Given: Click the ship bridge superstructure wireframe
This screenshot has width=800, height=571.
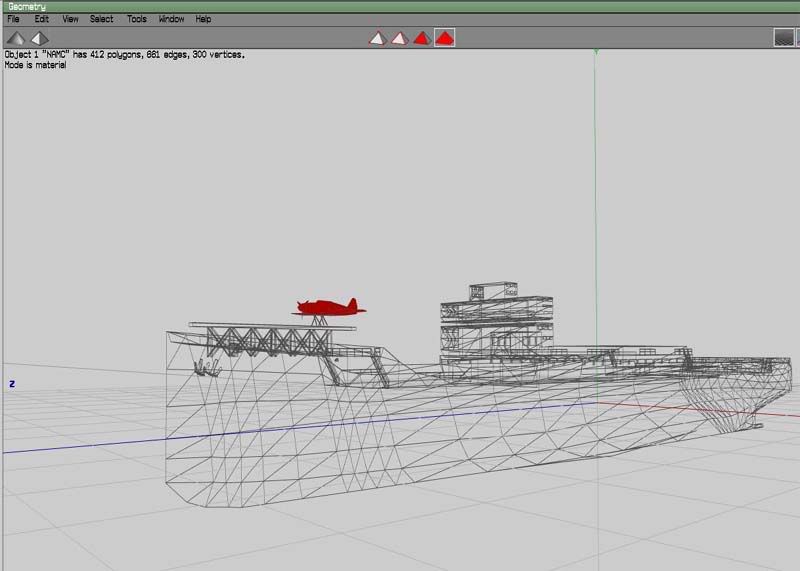Looking at the screenshot, I should click(x=496, y=321).
